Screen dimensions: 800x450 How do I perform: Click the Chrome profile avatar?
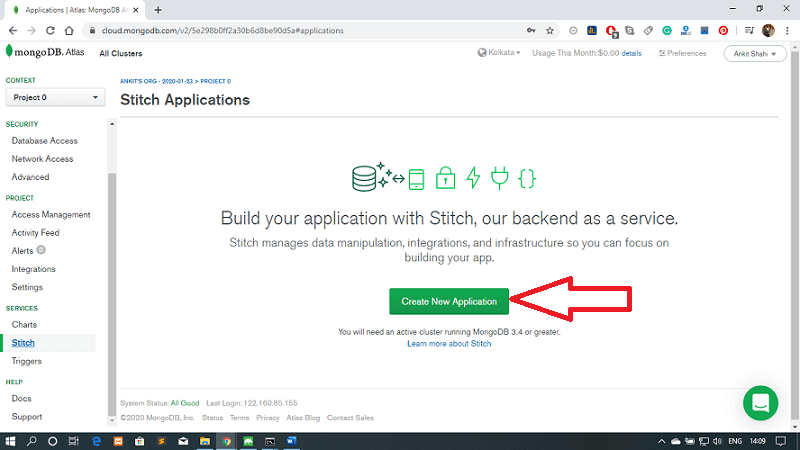(x=768, y=31)
